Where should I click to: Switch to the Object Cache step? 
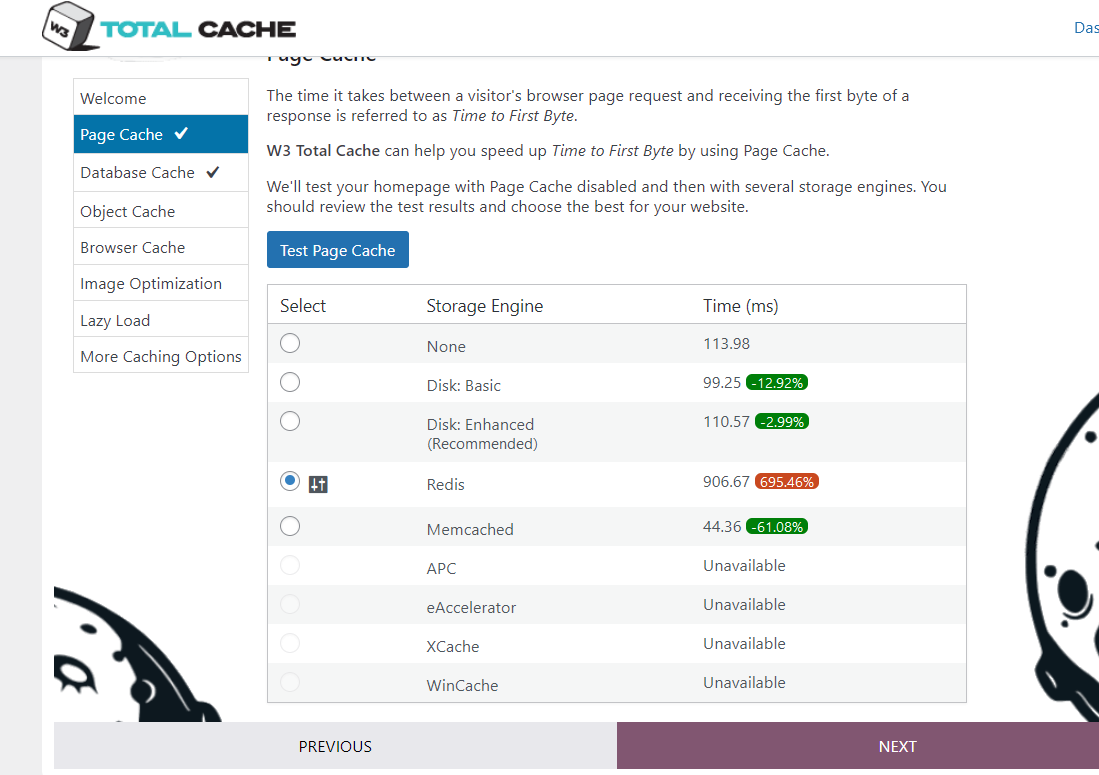coord(161,210)
